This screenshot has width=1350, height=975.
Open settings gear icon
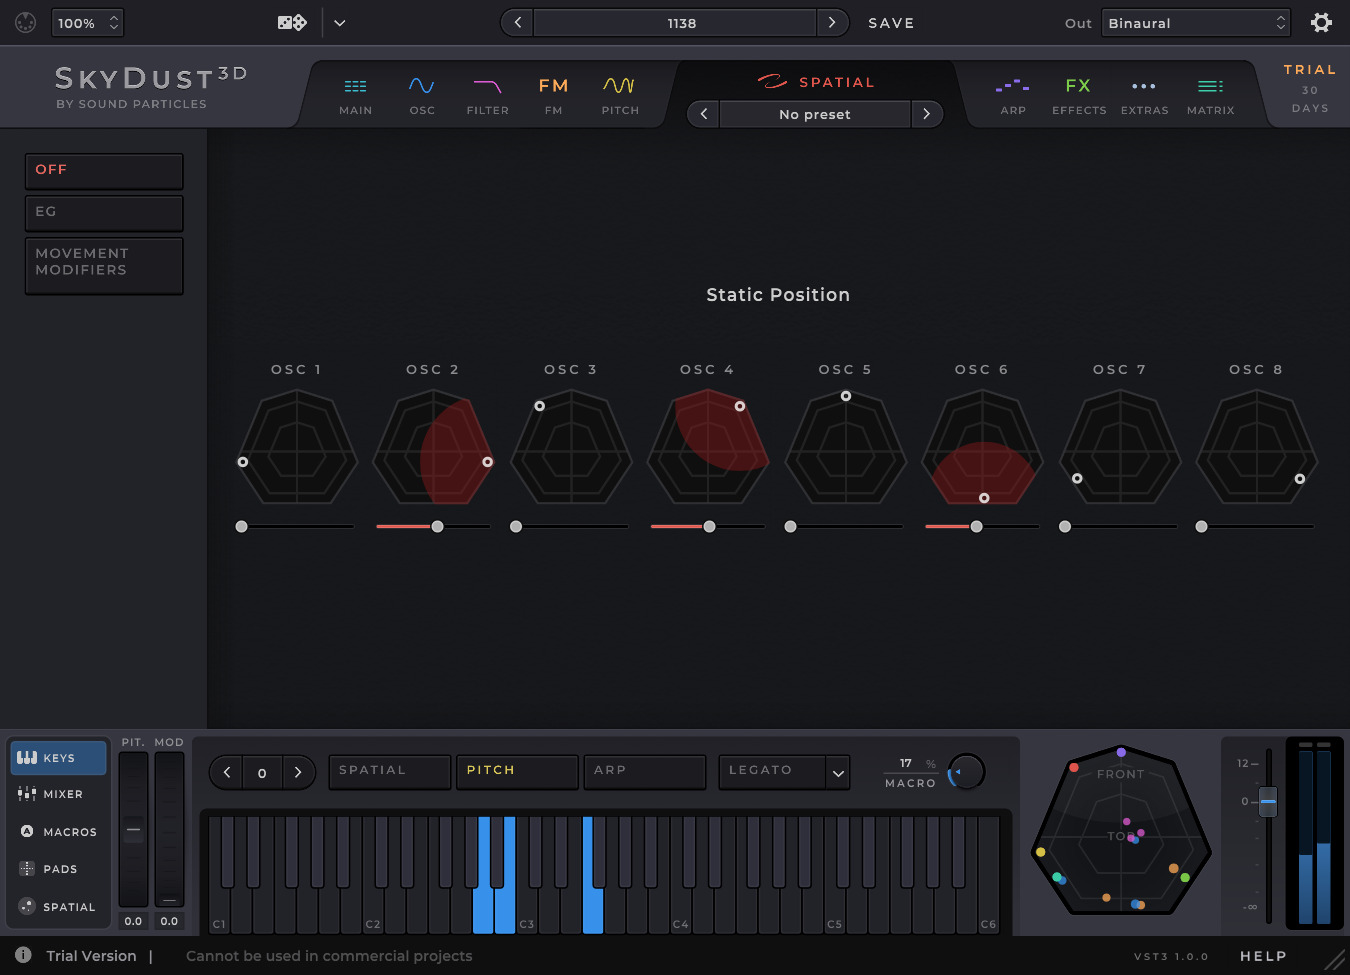tap(1321, 22)
